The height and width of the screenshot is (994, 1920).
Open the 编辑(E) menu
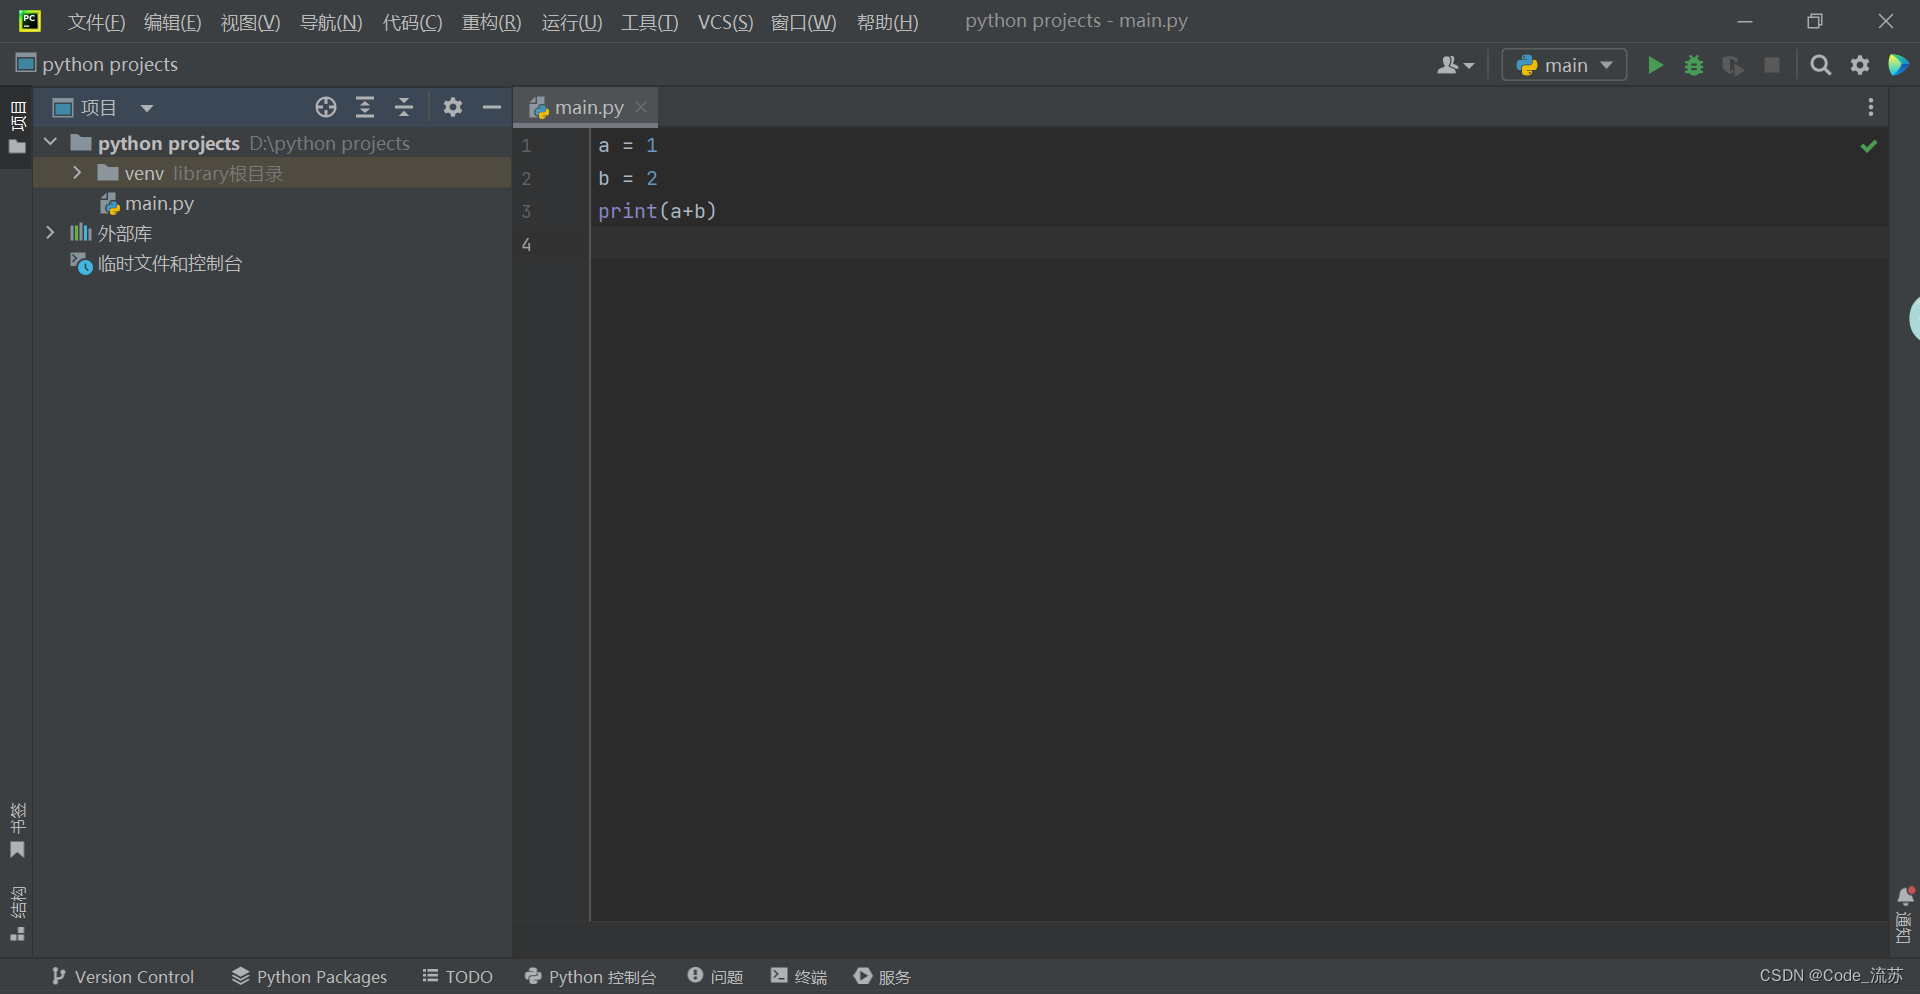coord(172,22)
